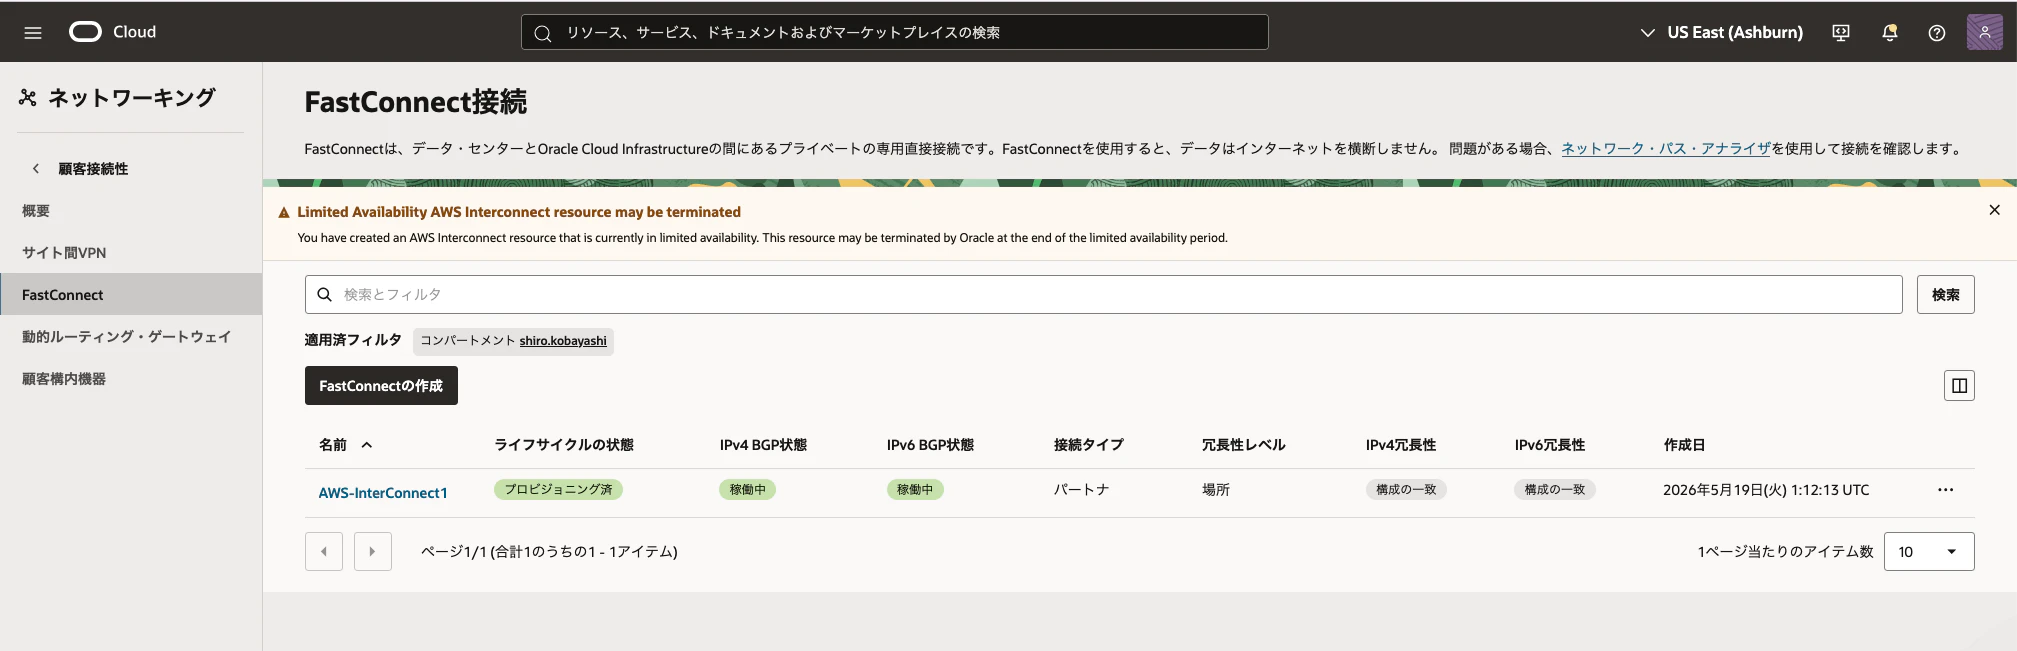
Task: Sort by 名前 using the arrow
Action: coord(367,445)
